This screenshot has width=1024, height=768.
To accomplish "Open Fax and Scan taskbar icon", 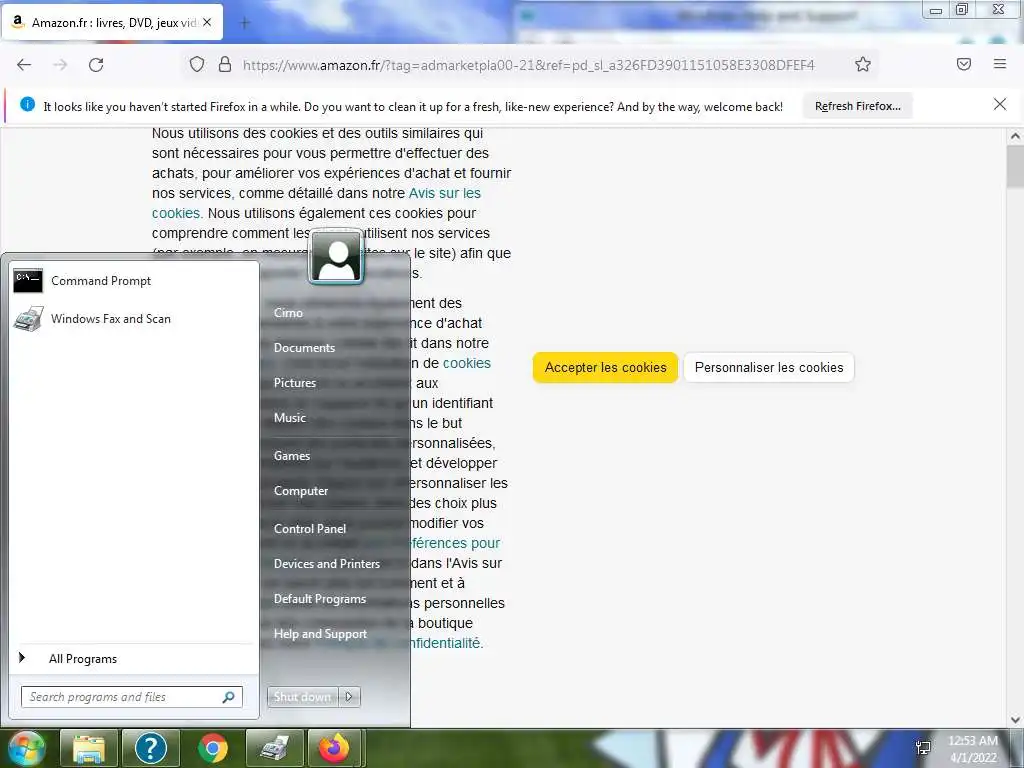I will pos(274,748).
